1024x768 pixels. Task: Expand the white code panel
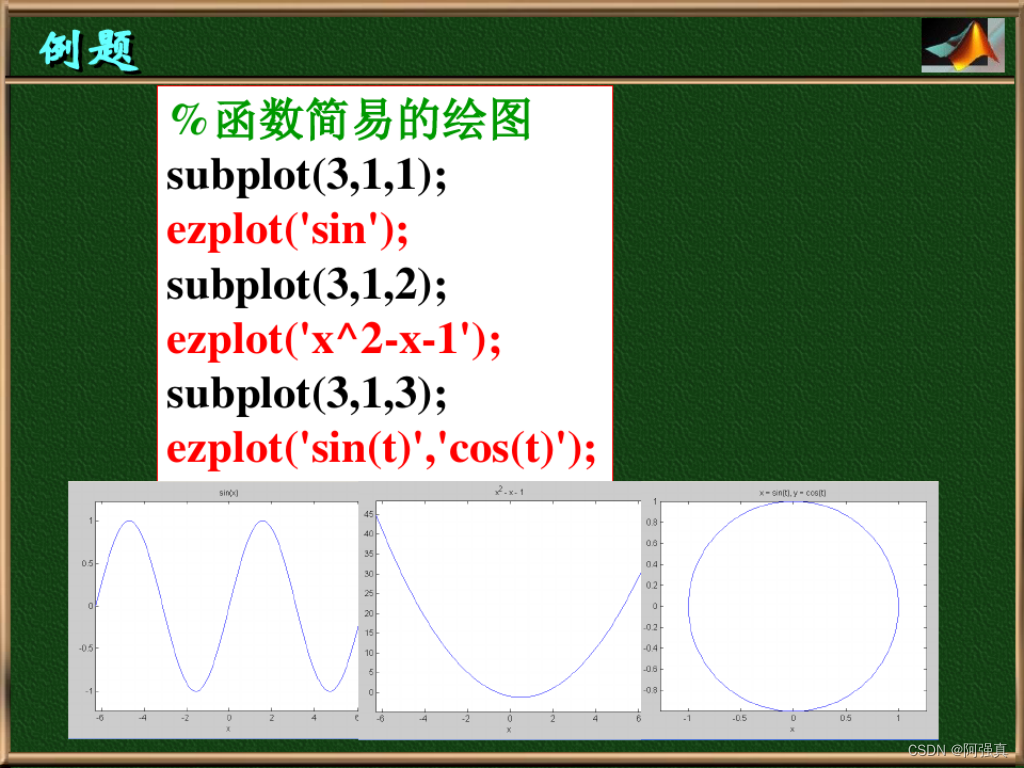(385, 280)
